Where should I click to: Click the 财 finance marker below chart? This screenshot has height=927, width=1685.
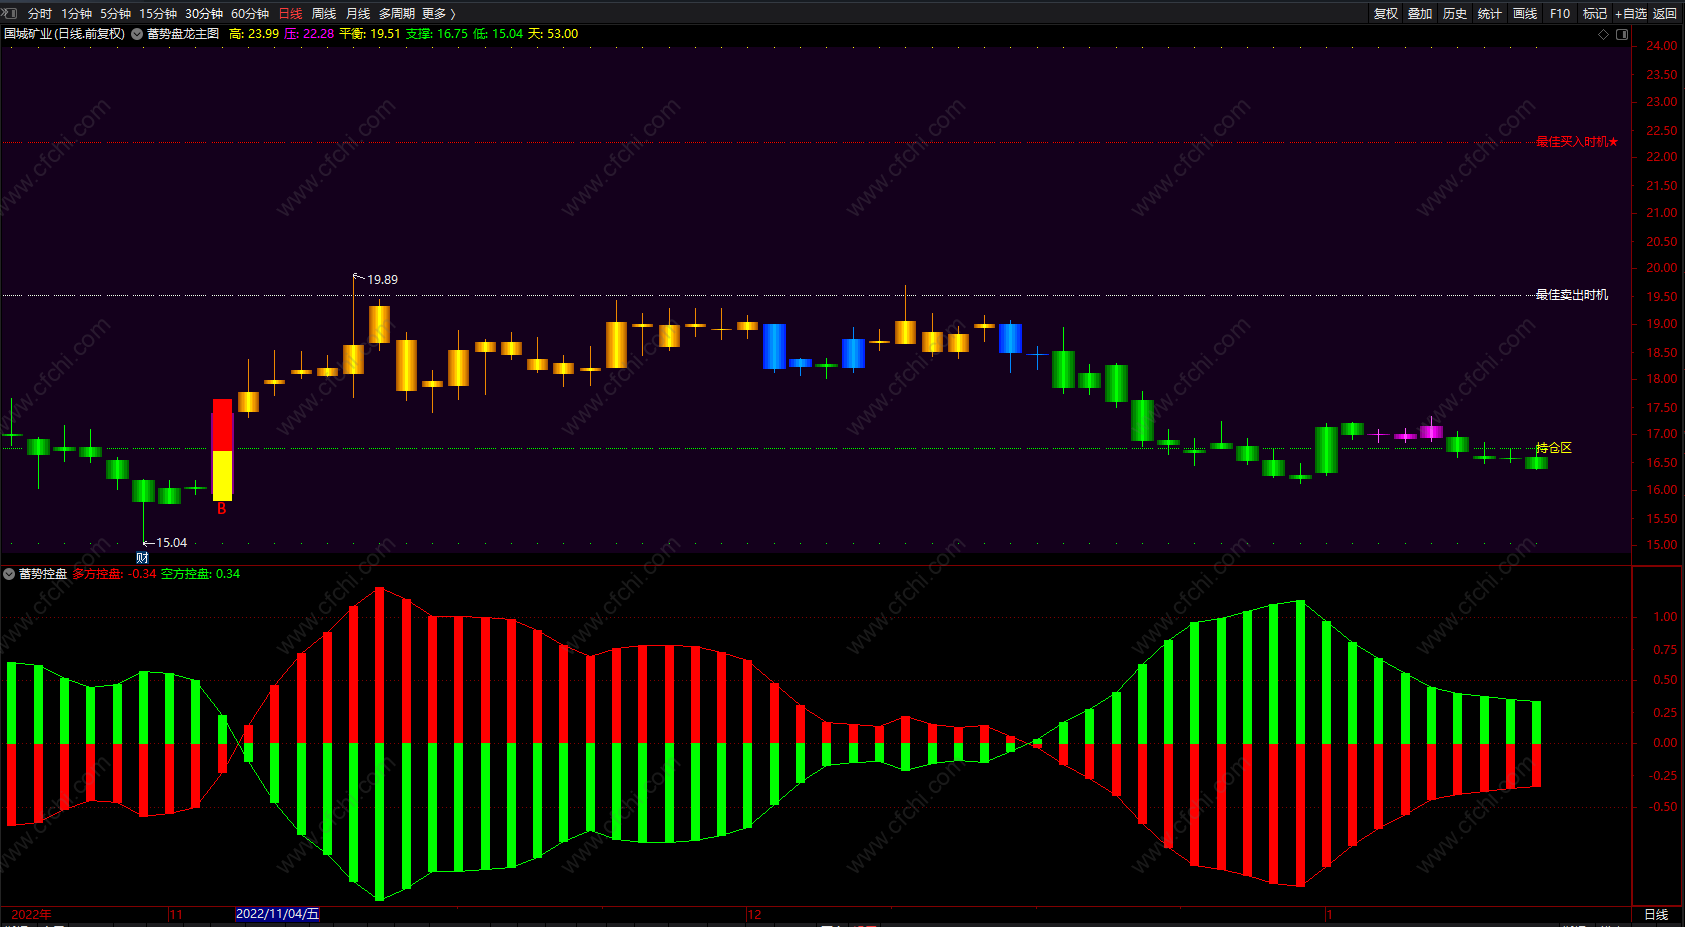(x=142, y=558)
